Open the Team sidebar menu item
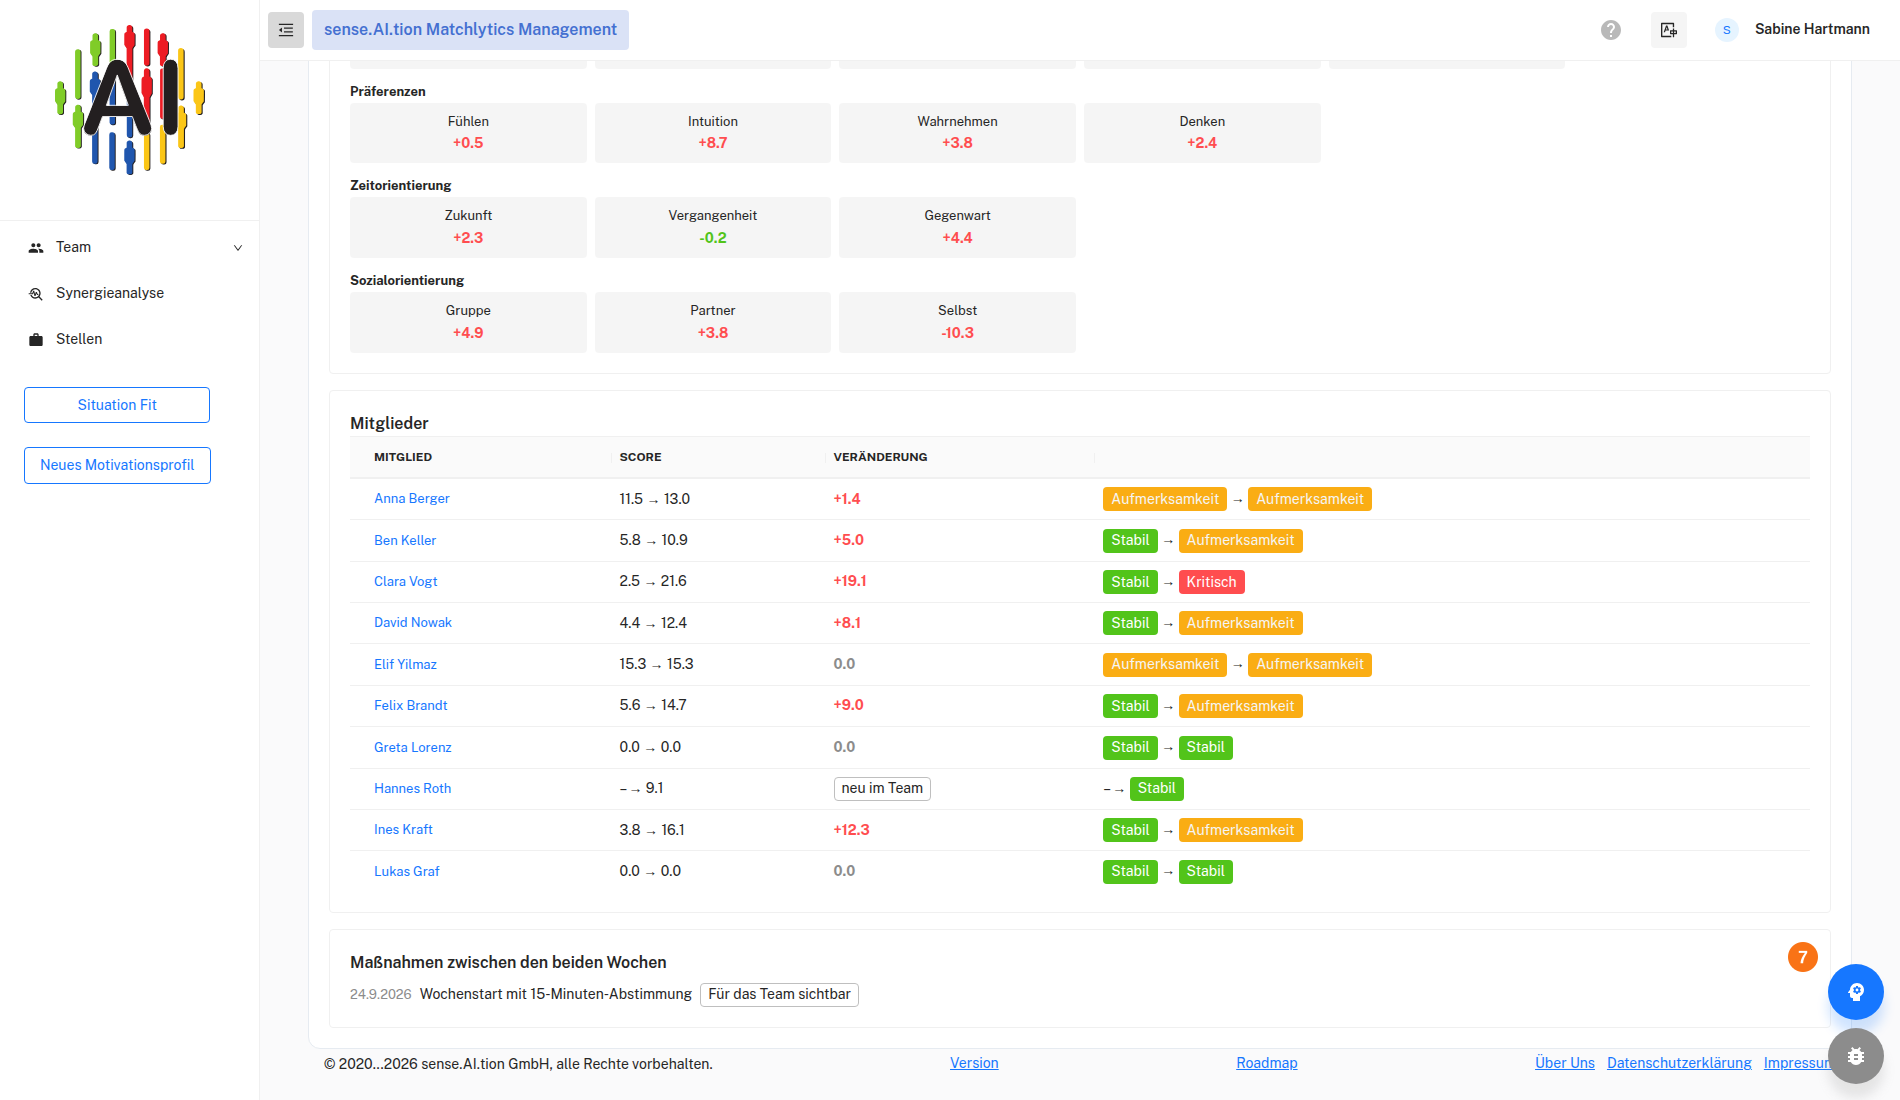The height and width of the screenshot is (1100, 1900). [130, 247]
